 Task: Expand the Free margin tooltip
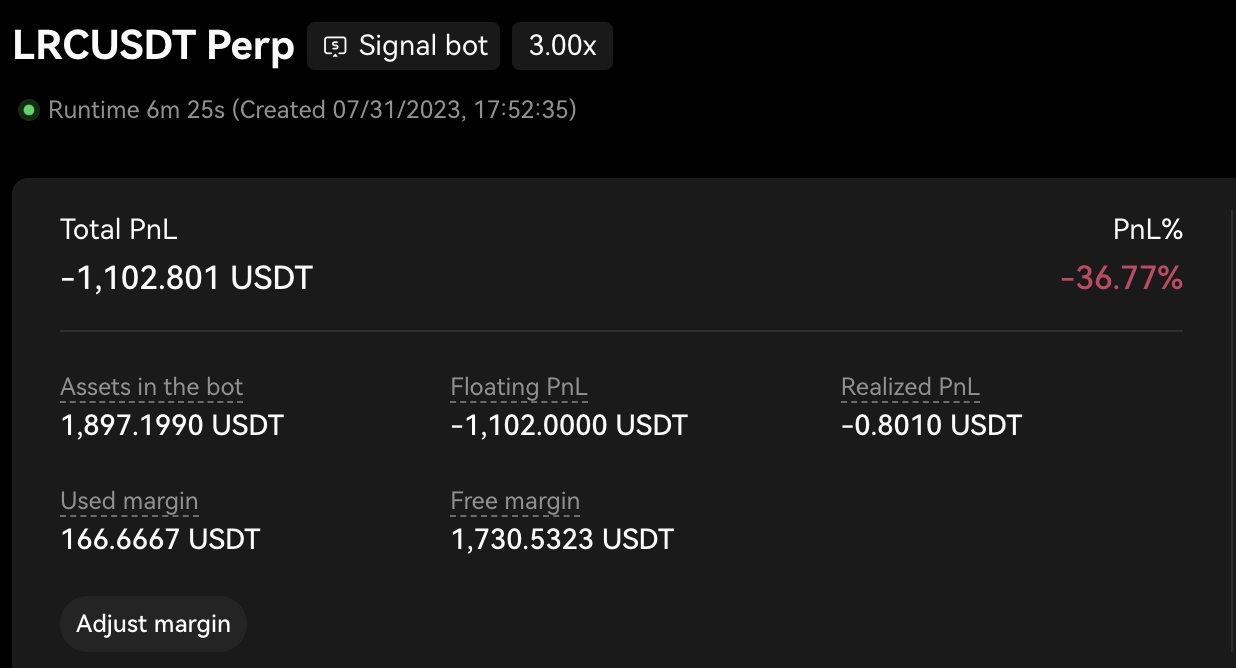point(514,501)
